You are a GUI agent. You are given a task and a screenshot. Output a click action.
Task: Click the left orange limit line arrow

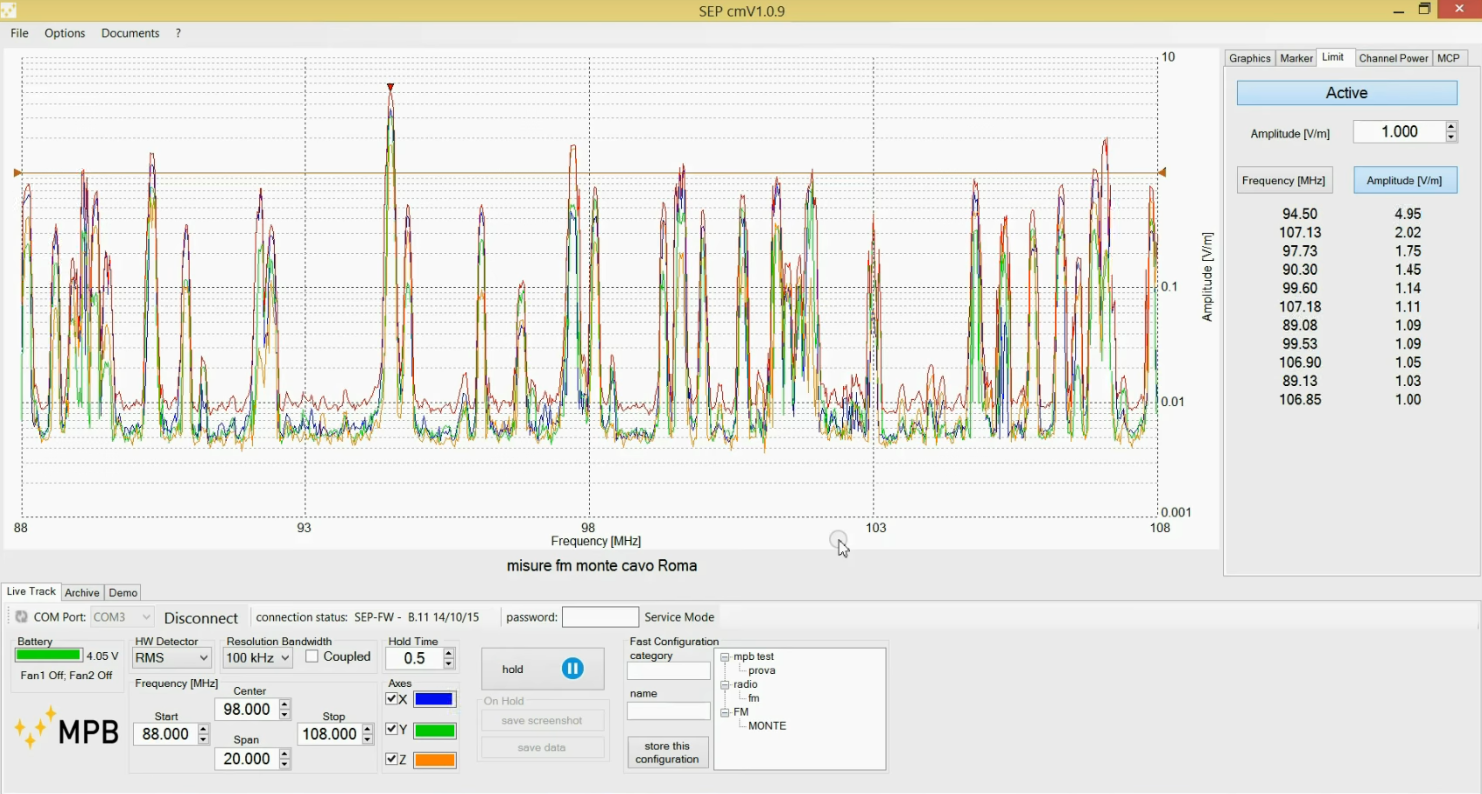coord(18,173)
